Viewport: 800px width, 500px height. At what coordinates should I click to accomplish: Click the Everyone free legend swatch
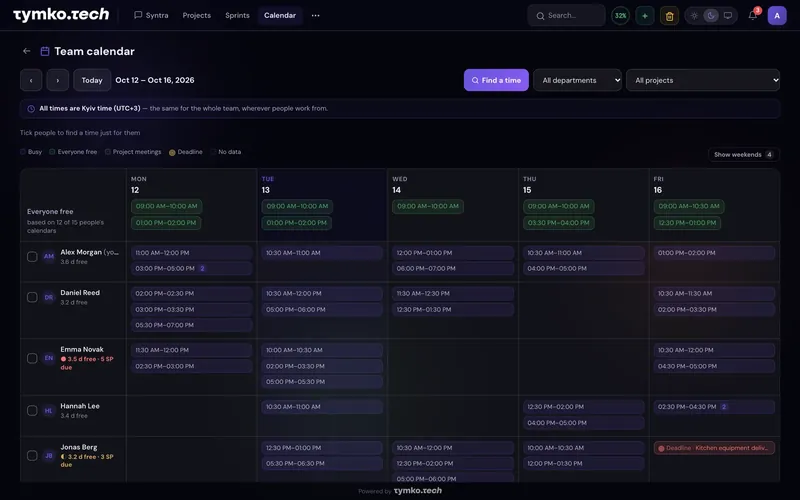[x=52, y=152]
